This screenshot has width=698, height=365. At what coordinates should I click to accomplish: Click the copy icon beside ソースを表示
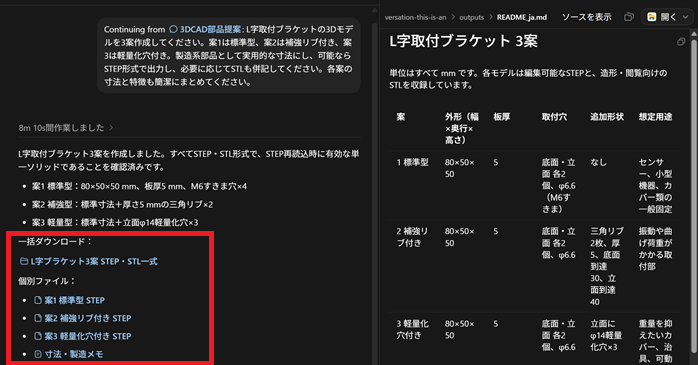click(629, 17)
